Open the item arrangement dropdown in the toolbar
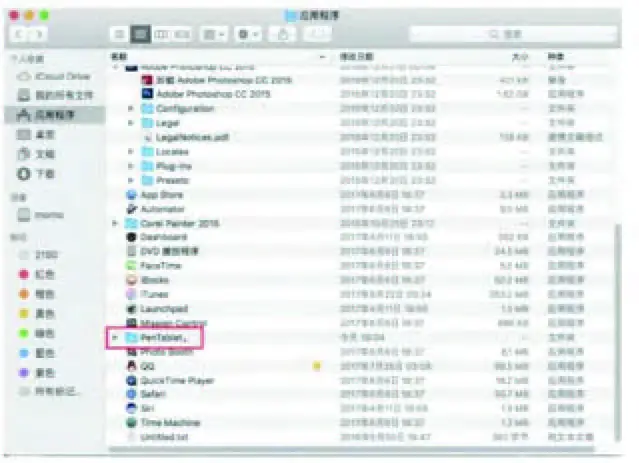Viewport: 639px width, 463px height. (214, 34)
